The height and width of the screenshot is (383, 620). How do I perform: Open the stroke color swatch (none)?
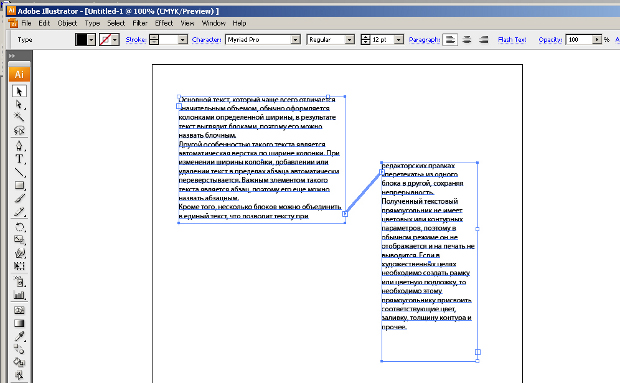pyautogui.click(x=105, y=40)
